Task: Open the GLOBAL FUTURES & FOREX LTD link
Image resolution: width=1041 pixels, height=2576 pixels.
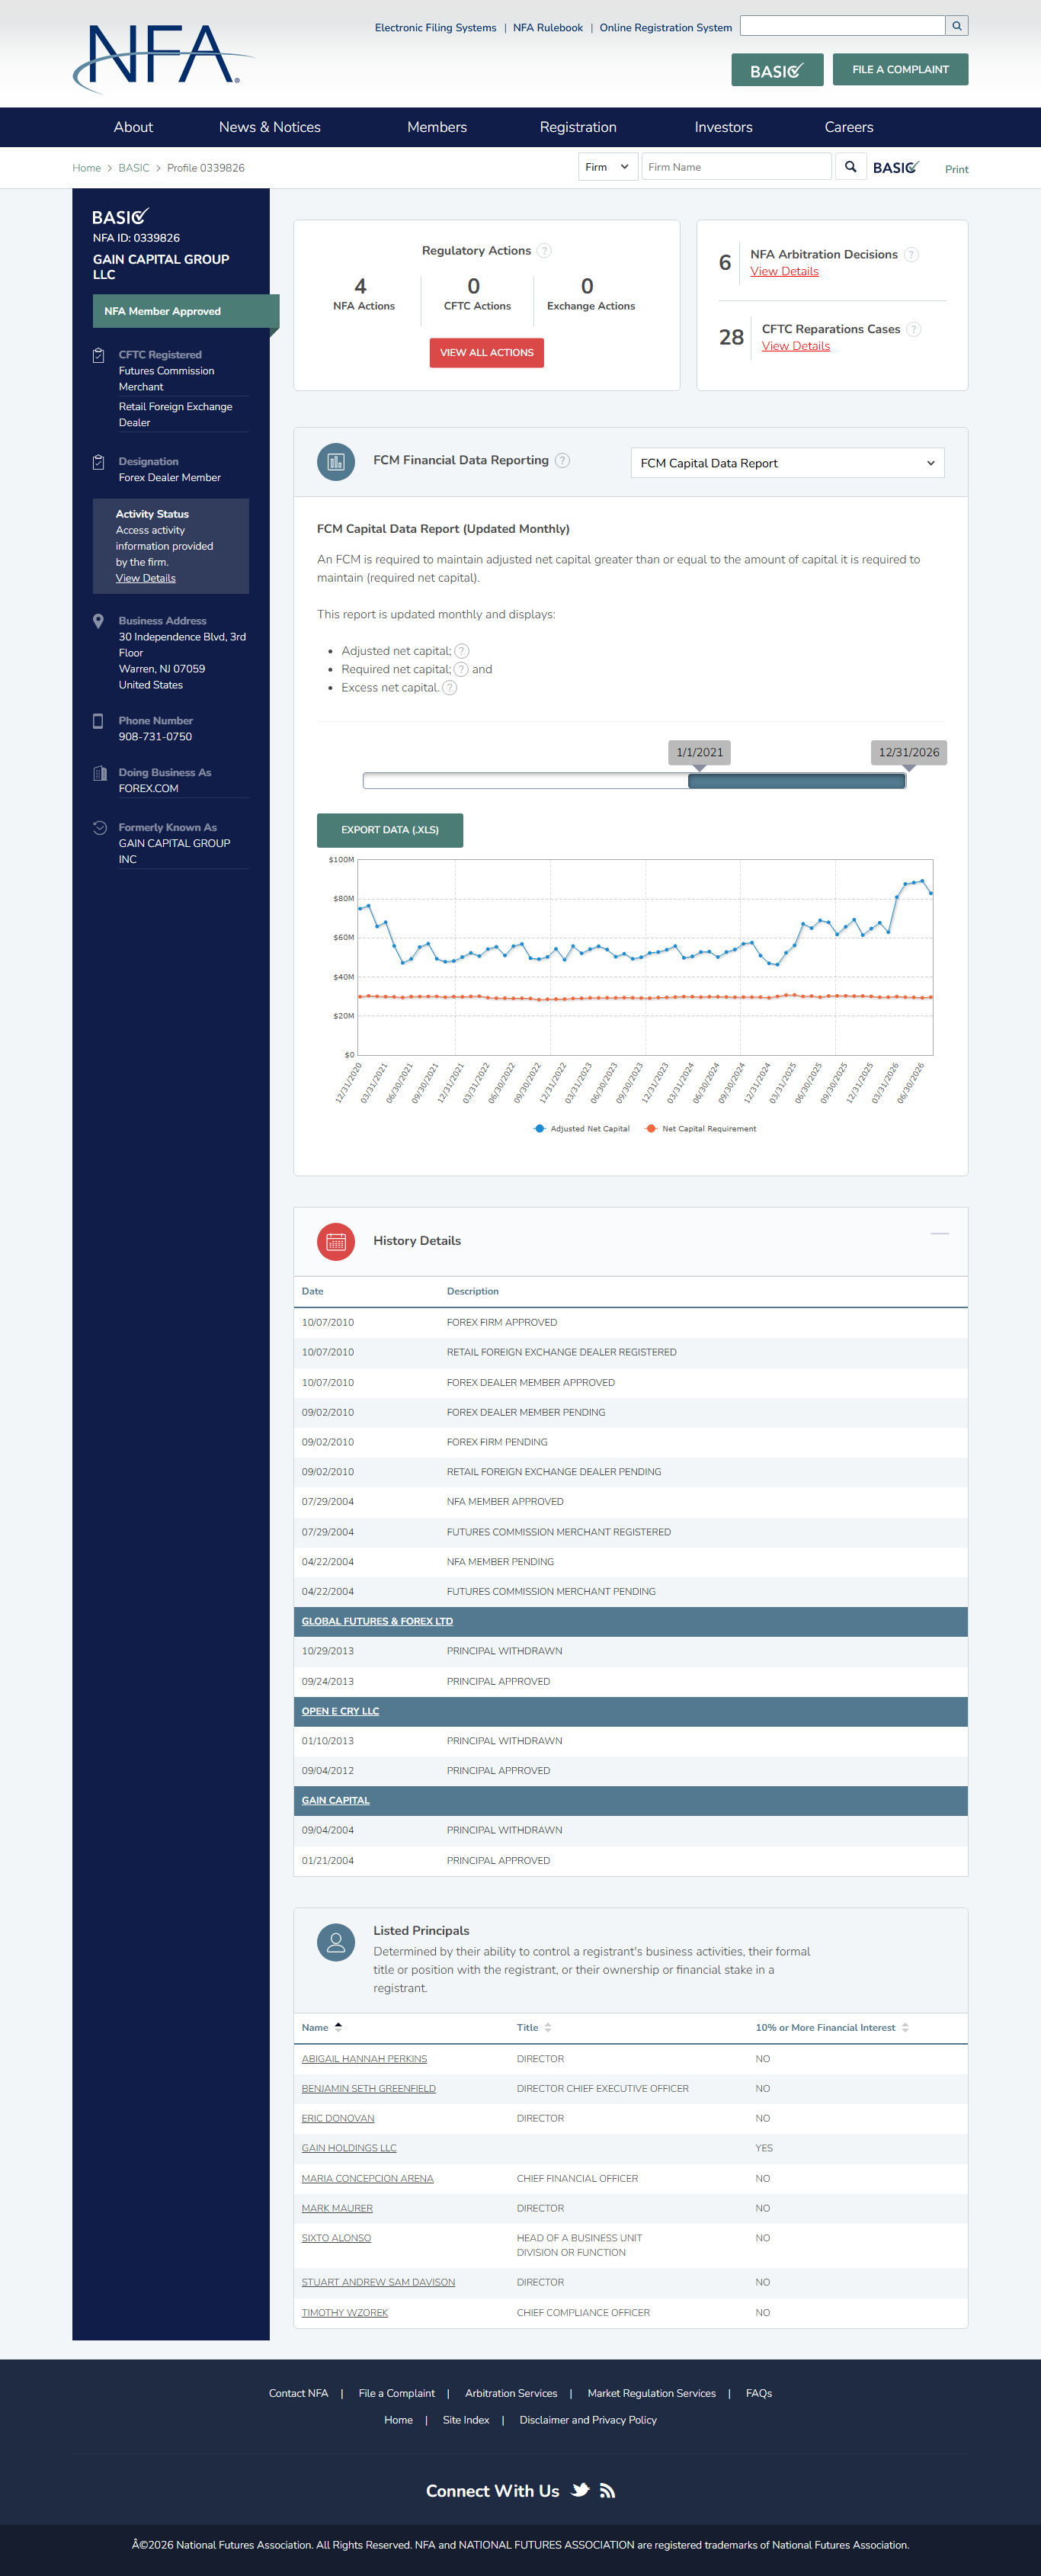Action: click(377, 1621)
